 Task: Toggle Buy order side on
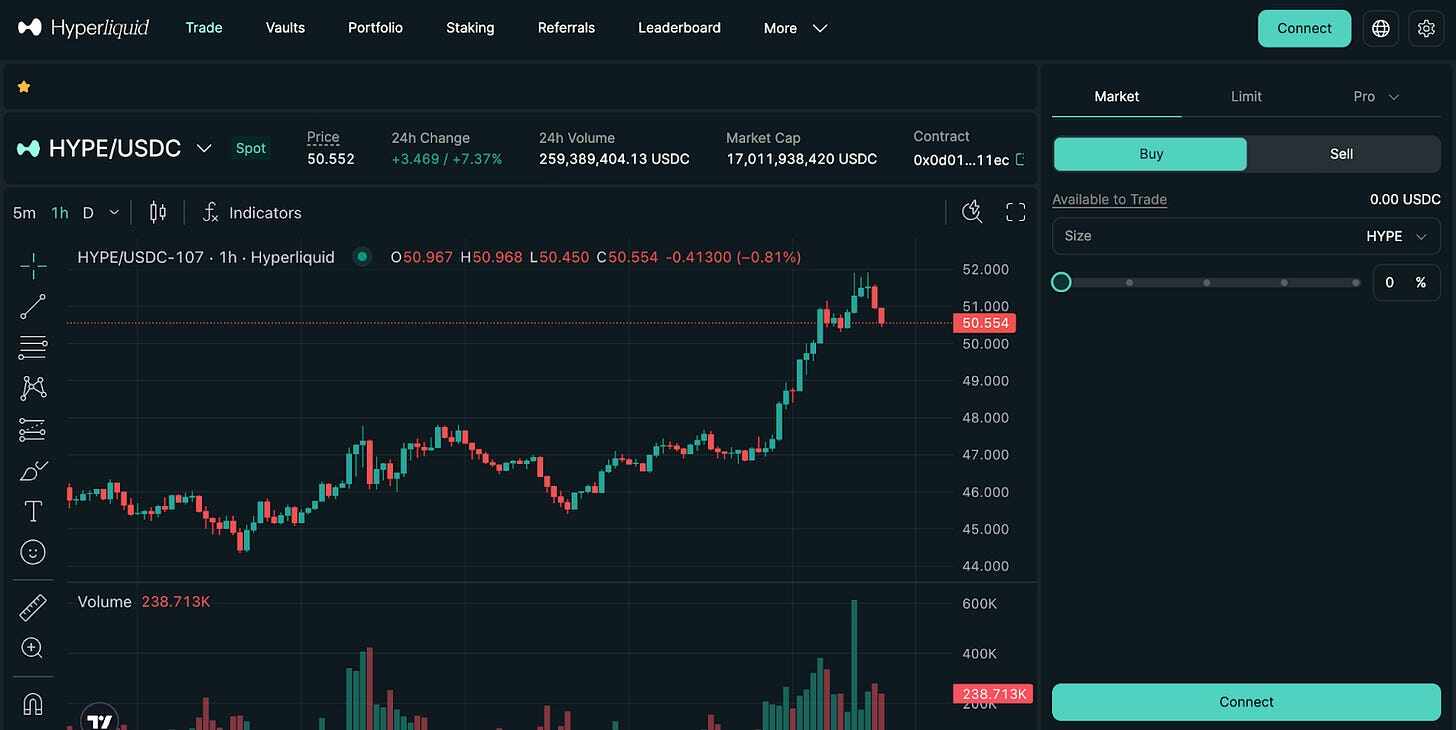pyautogui.click(x=1149, y=154)
